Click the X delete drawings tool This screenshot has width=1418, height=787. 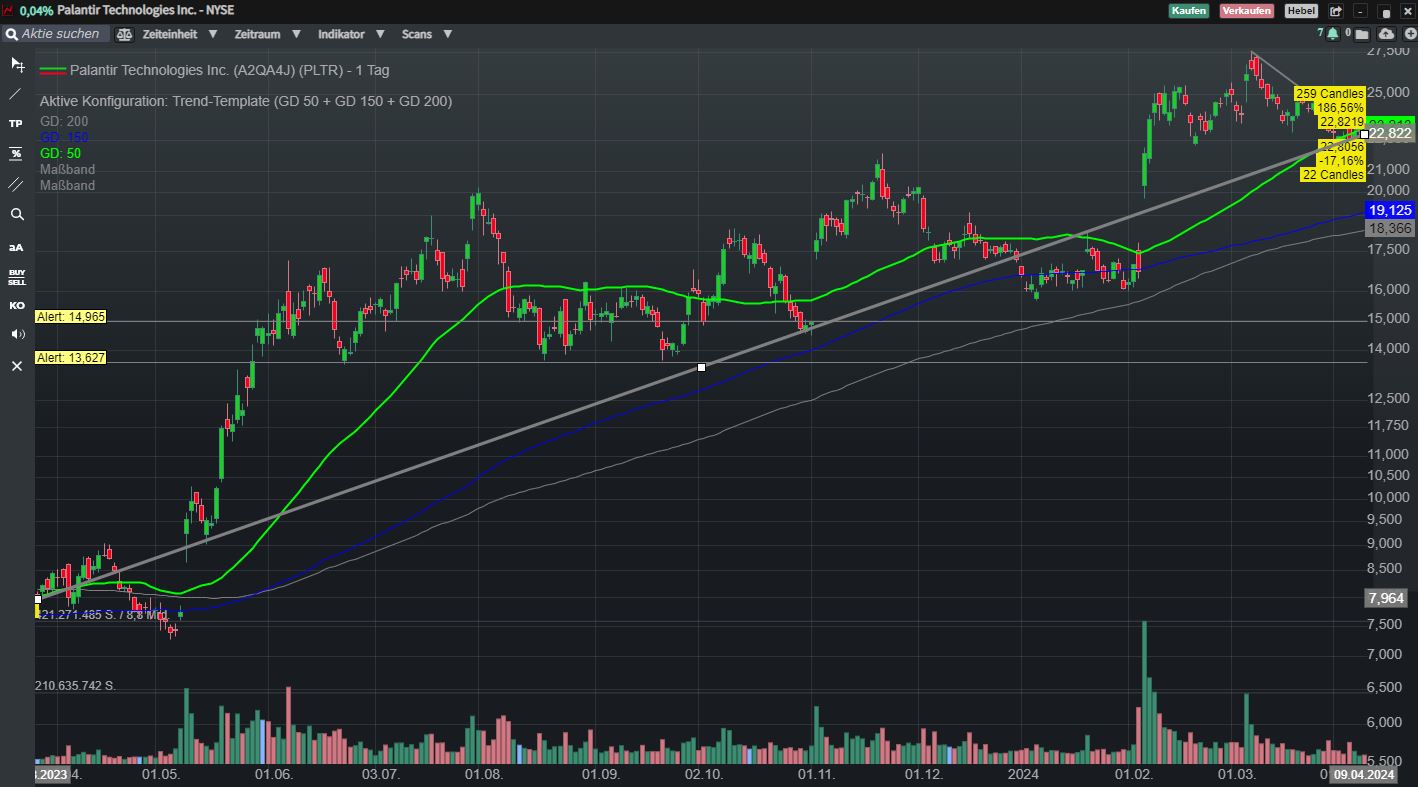tap(16, 367)
